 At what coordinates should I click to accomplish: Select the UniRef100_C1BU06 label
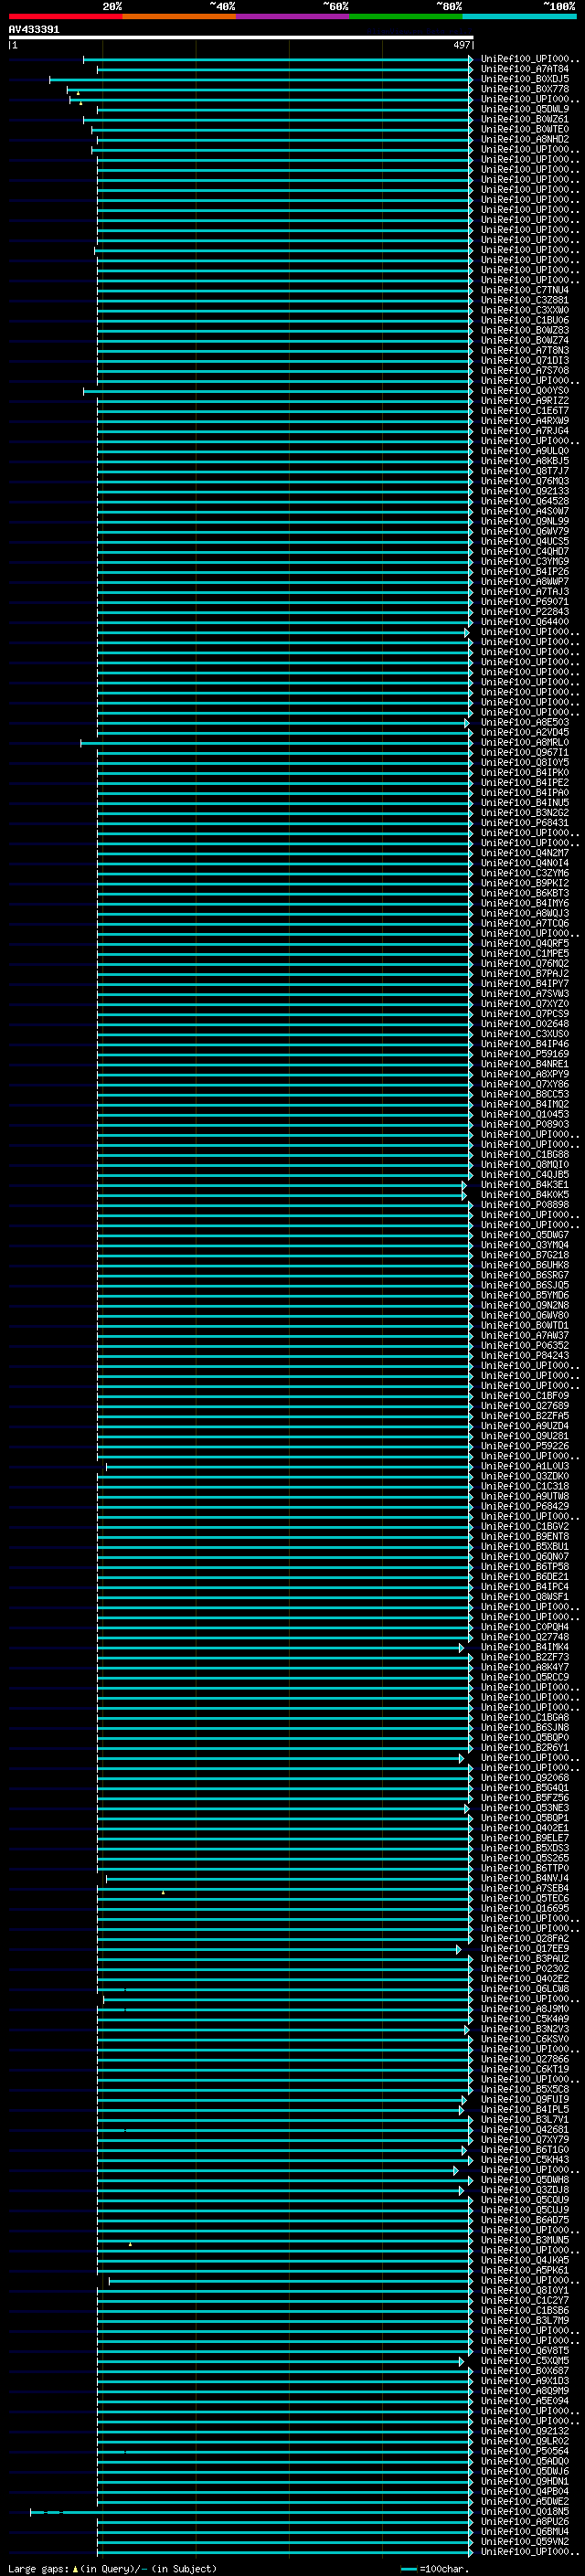524,320
